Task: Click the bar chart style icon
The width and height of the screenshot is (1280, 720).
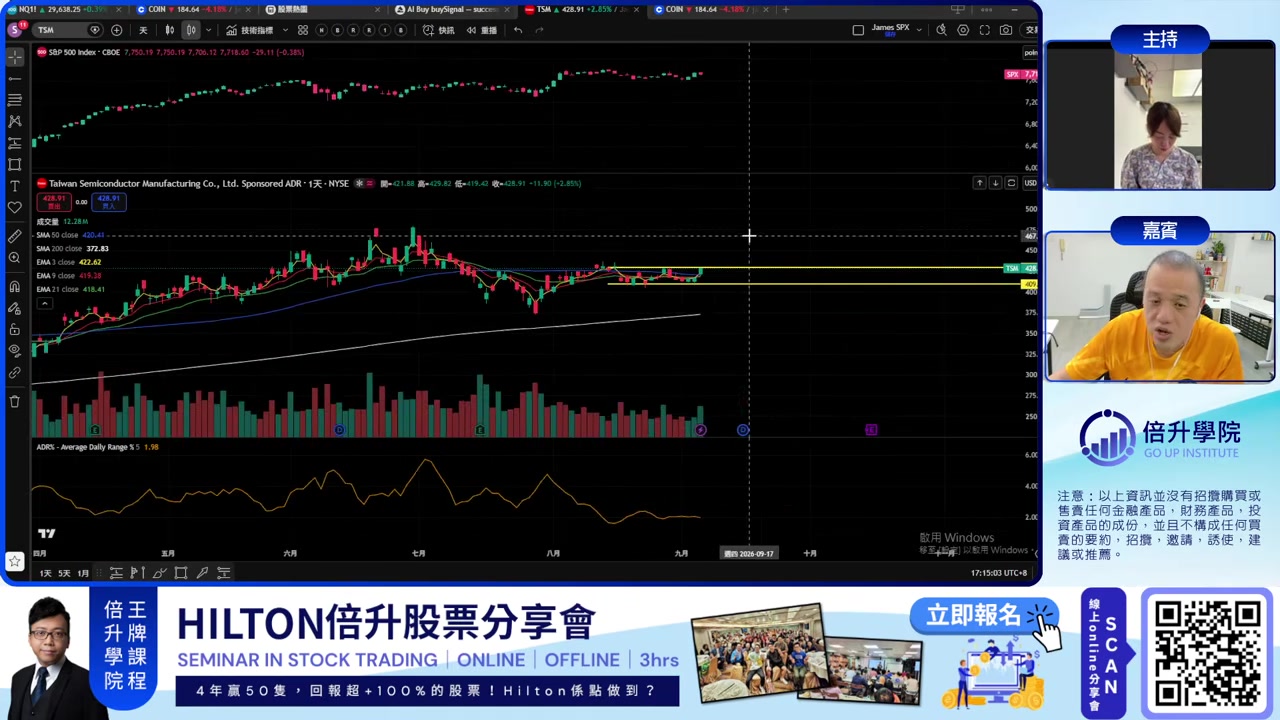Action: click(170, 30)
